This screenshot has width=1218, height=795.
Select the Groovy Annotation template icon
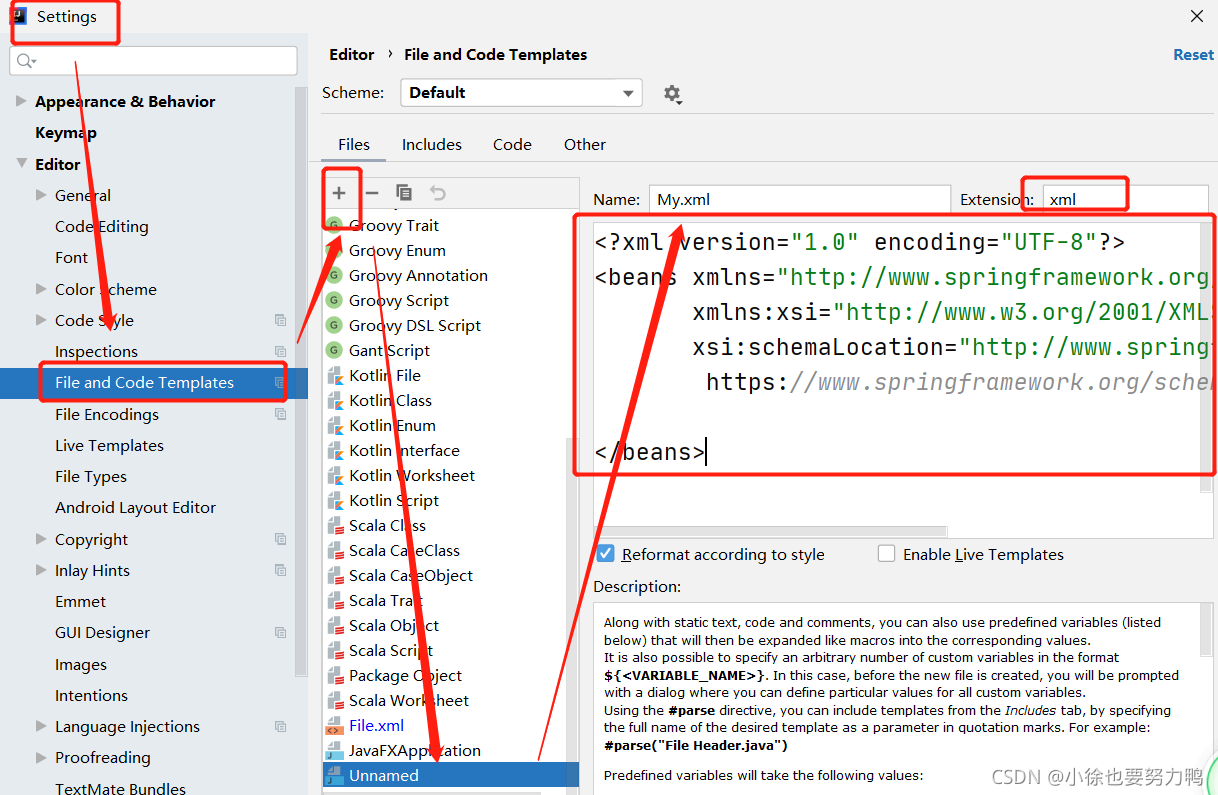[x=334, y=275]
